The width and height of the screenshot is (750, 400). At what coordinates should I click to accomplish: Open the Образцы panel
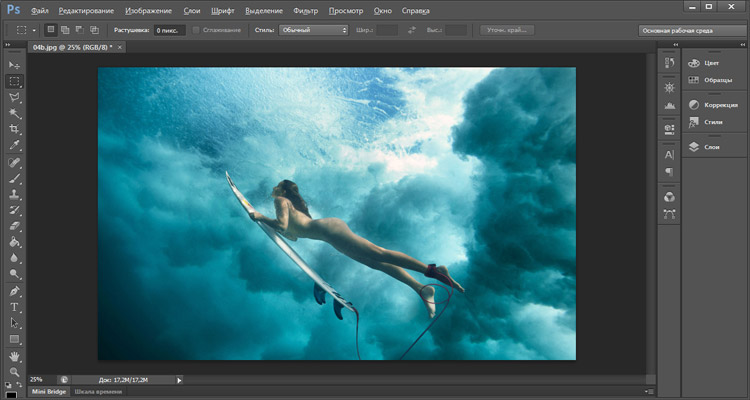click(710, 80)
